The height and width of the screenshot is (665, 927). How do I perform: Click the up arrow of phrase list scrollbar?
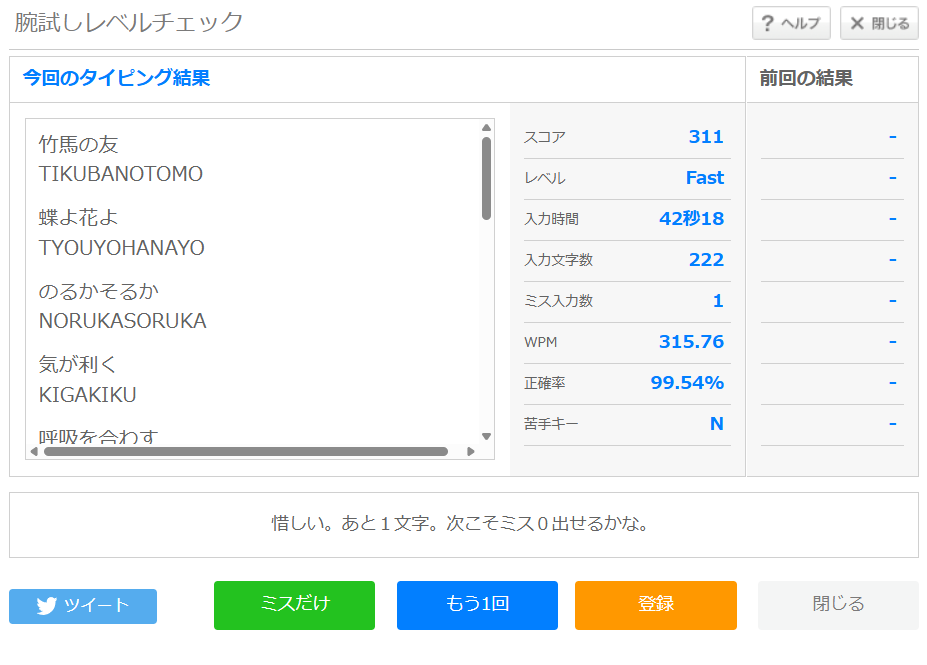coord(487,128)
